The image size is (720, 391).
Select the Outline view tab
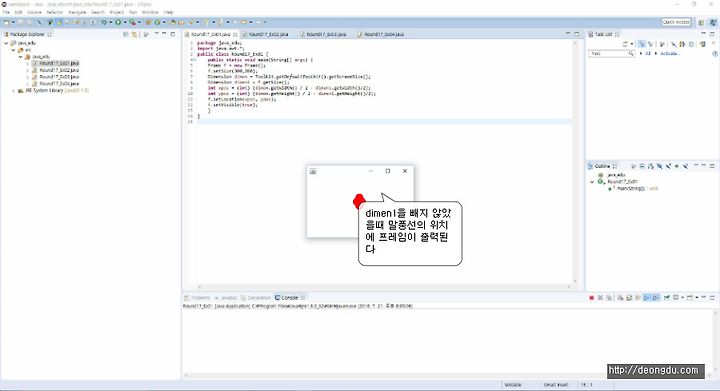pos(602,166)
